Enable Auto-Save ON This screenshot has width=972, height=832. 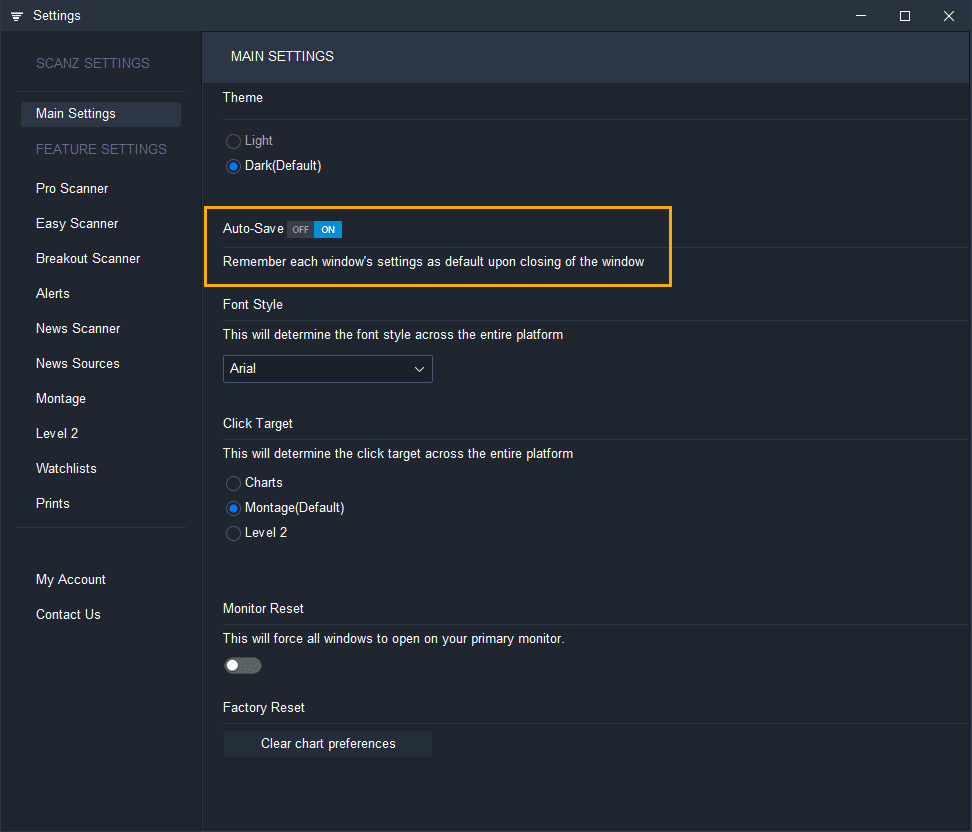(x=327, y=229)
